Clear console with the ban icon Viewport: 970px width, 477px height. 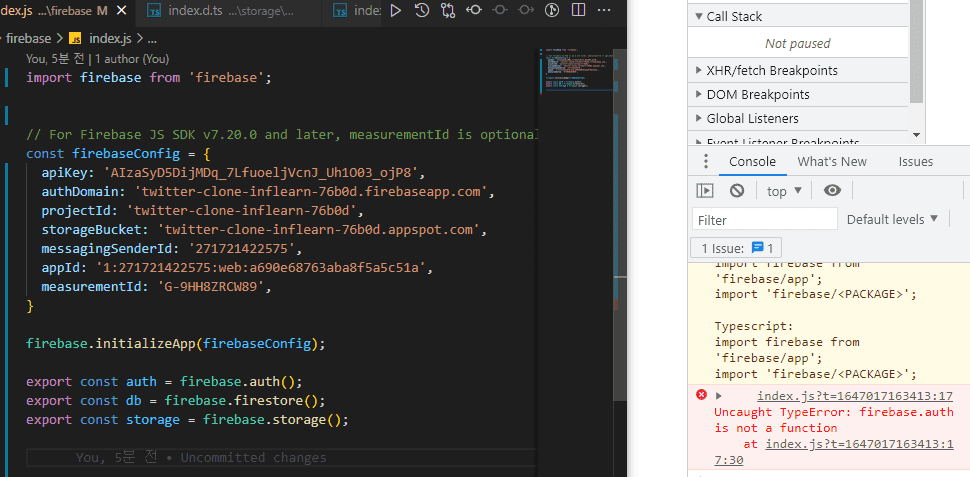(737, 191)
